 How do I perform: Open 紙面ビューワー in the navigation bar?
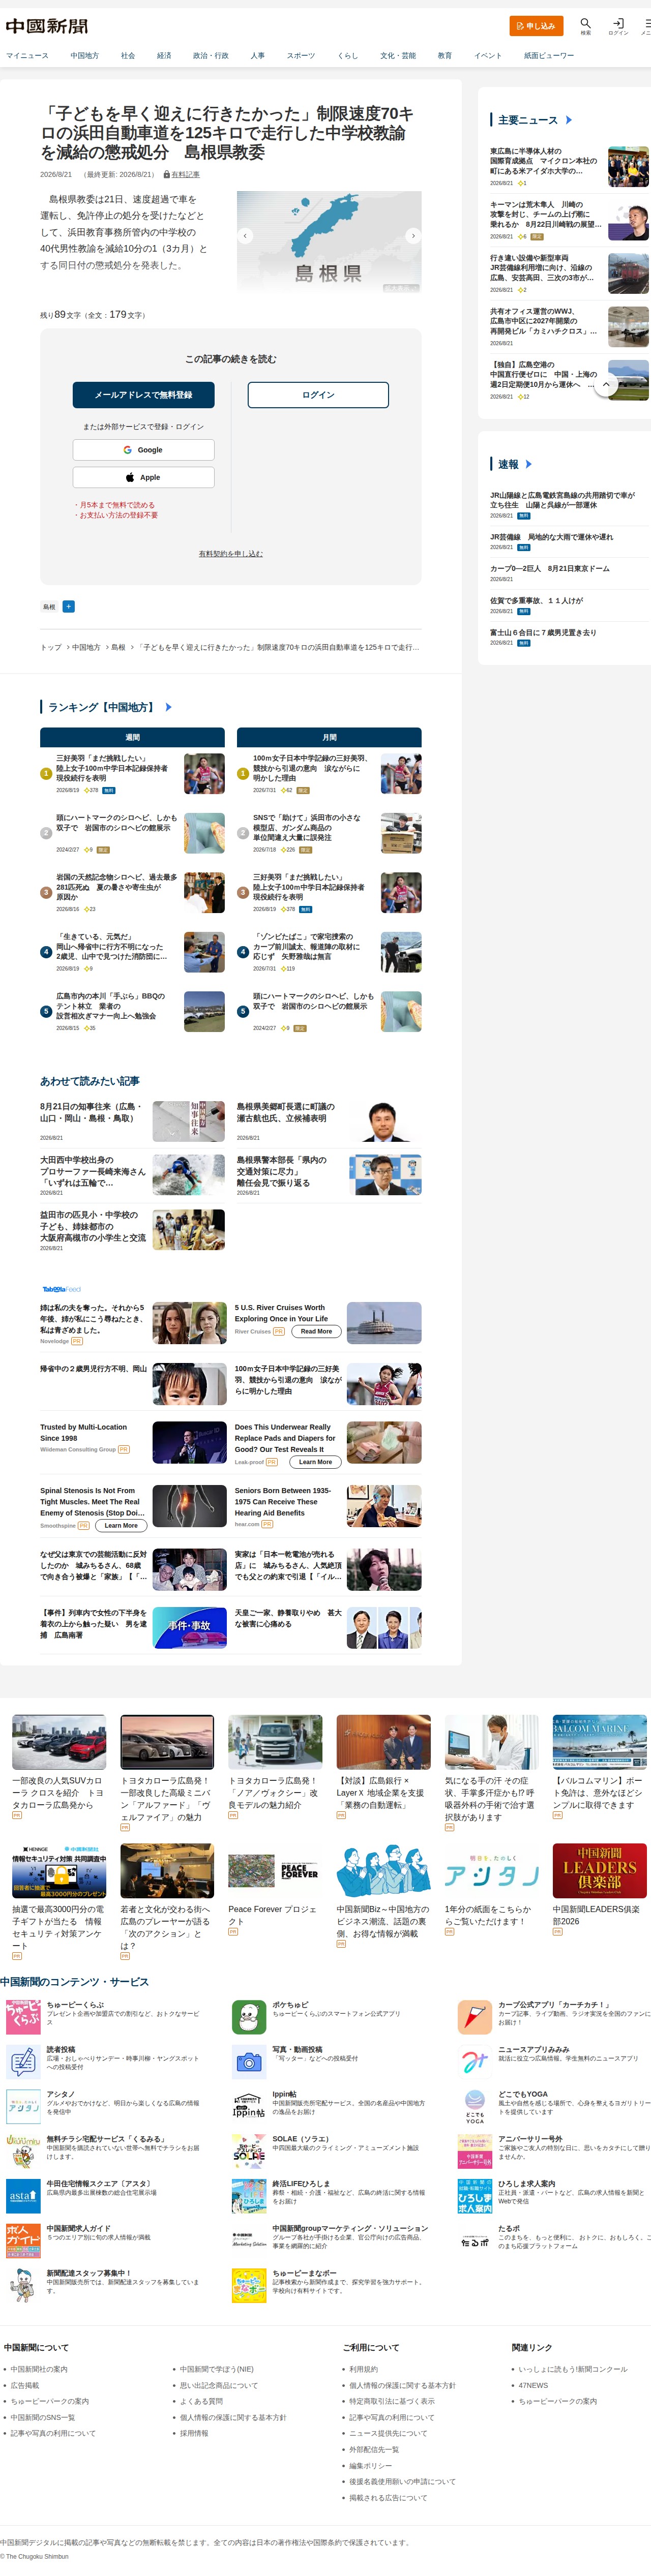[x=549, y=56]
